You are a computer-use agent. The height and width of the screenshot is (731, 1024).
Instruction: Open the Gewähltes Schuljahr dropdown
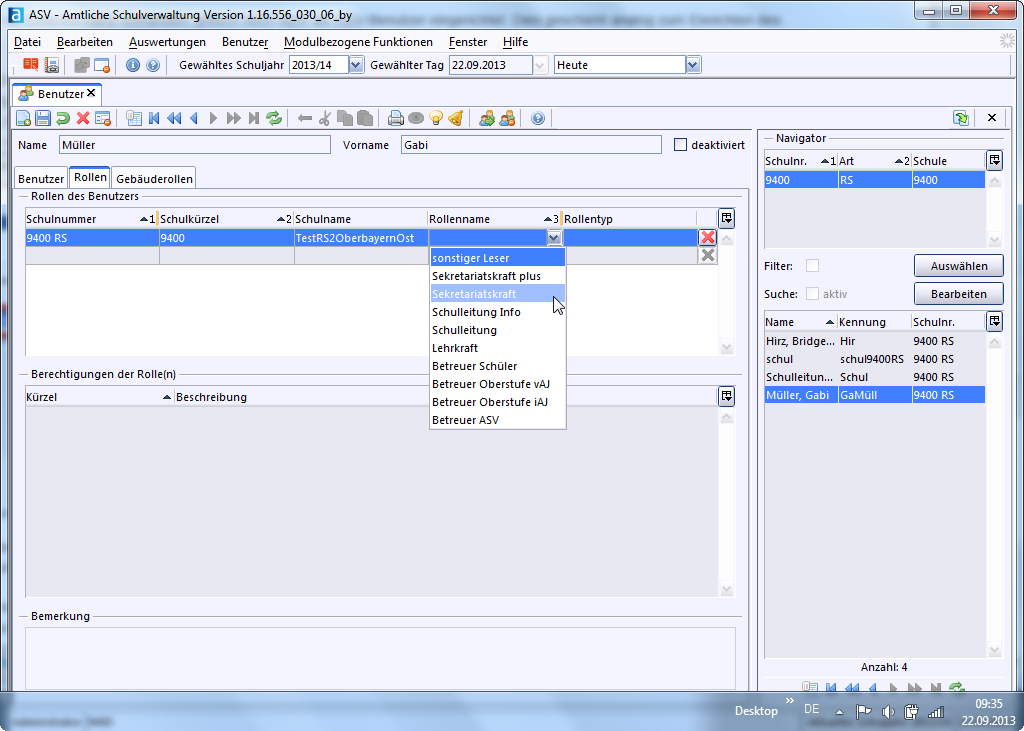click(356, 65)
